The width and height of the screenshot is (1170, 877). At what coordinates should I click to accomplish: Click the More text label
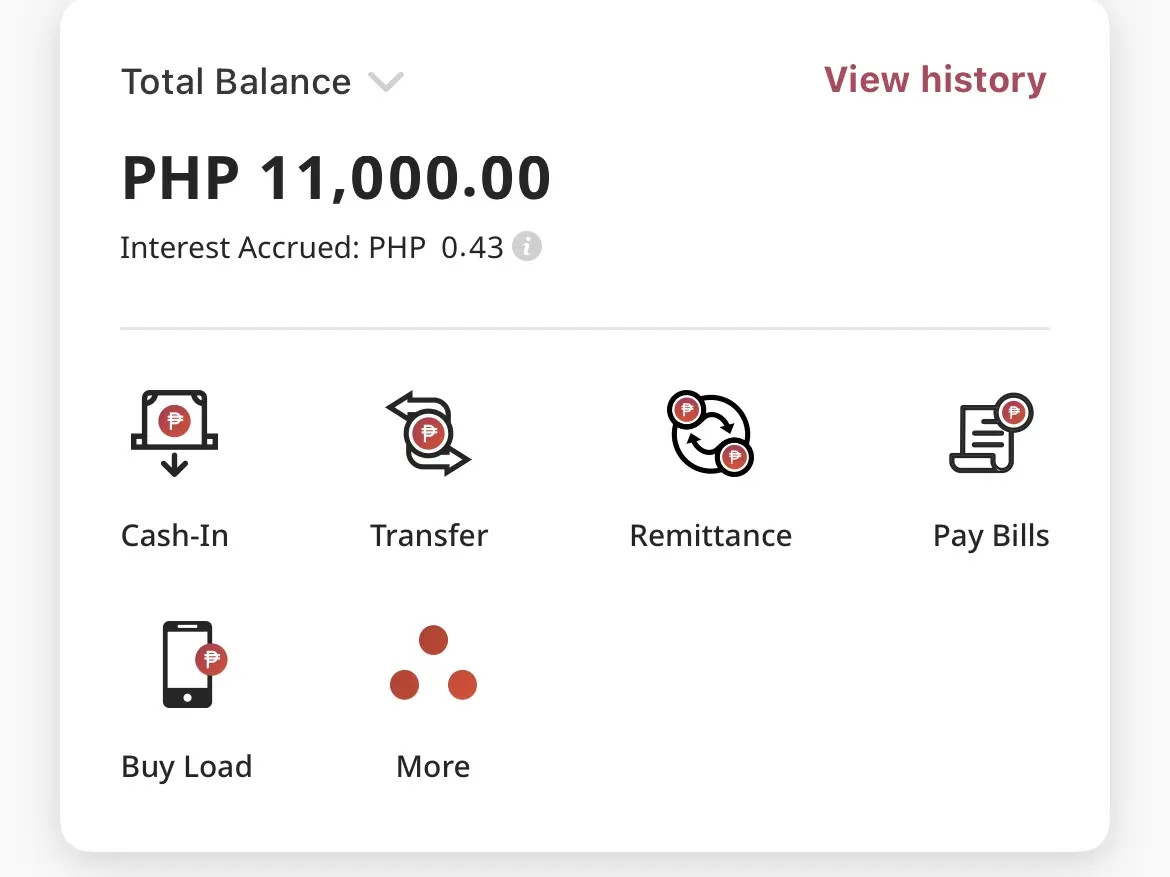click(x=433, y=767)
